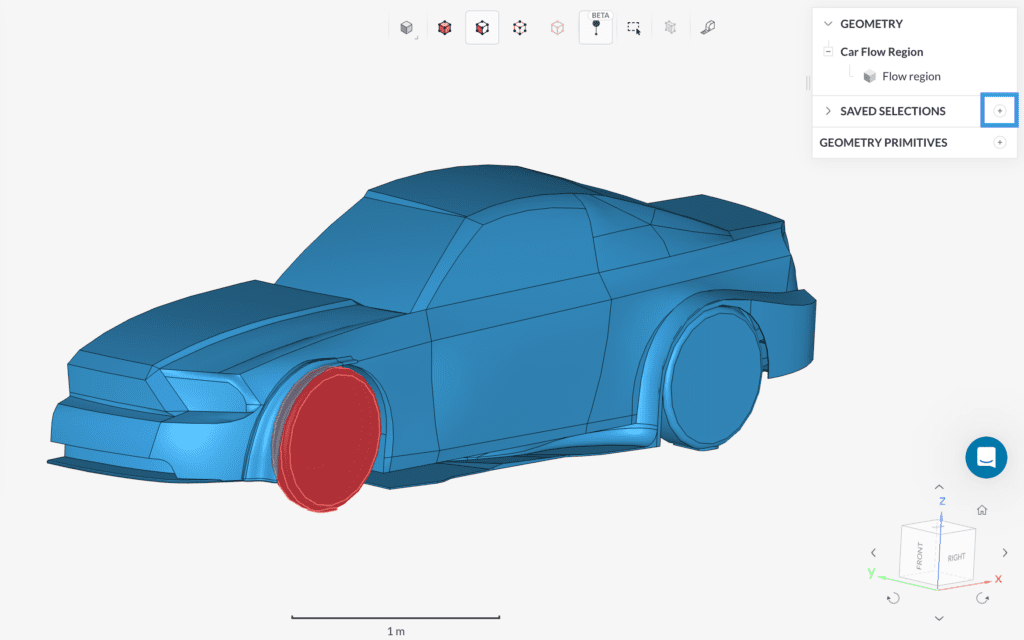The image size is (1024, 640).
Task: Click the FRONT face of navigation cube
Action: [919, 555]
